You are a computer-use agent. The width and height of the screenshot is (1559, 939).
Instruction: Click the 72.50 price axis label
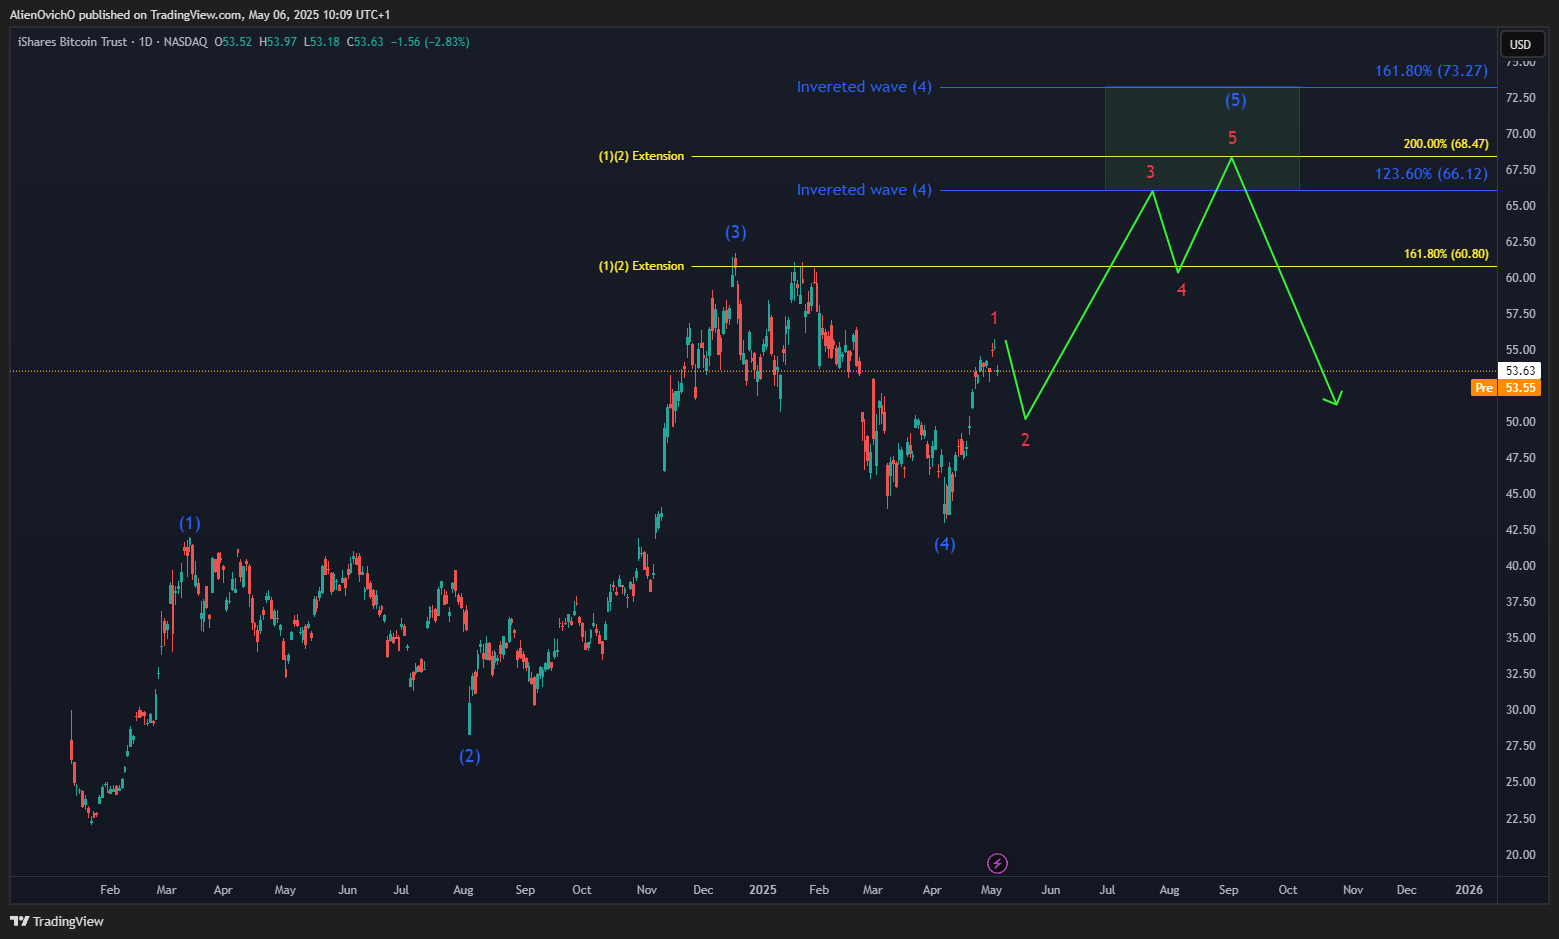[x=1520, y=98]
